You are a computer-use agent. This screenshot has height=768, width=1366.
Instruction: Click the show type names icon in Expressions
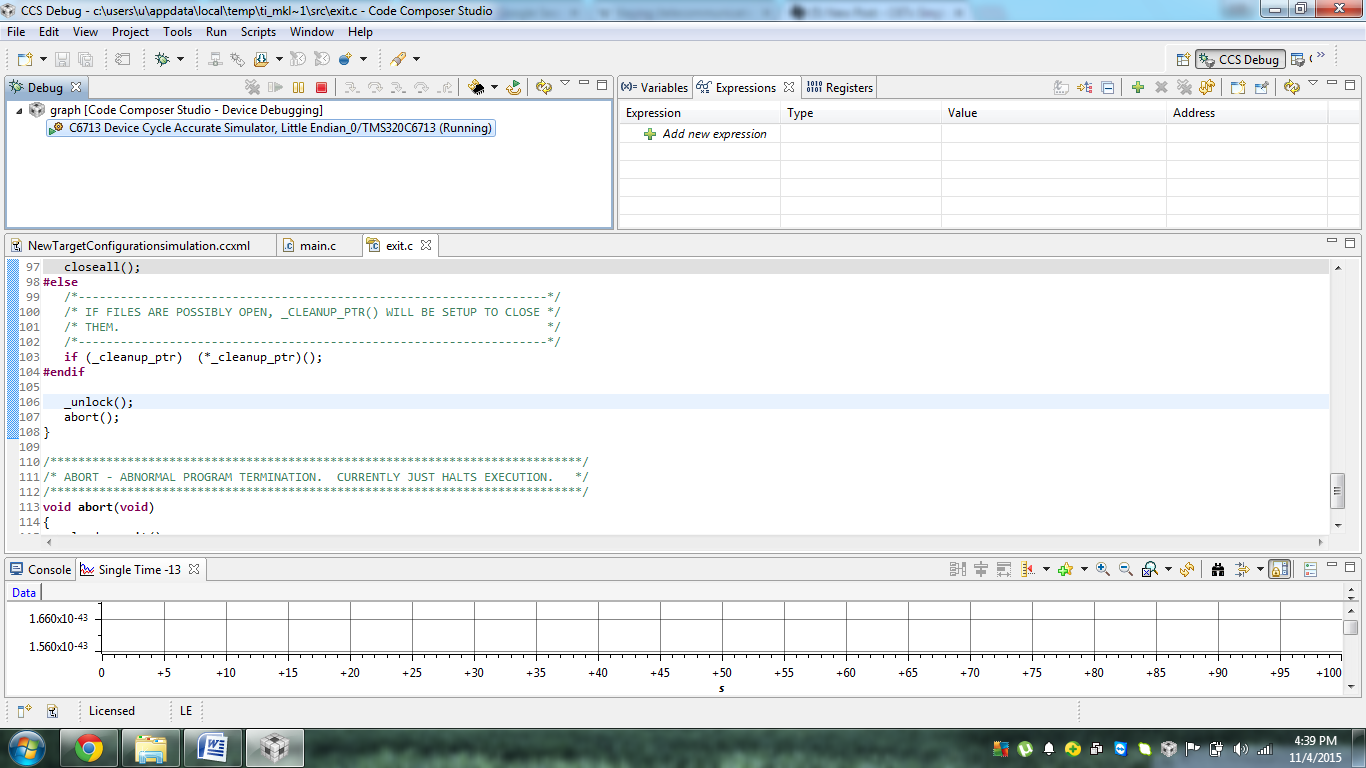pos(1062,88)
